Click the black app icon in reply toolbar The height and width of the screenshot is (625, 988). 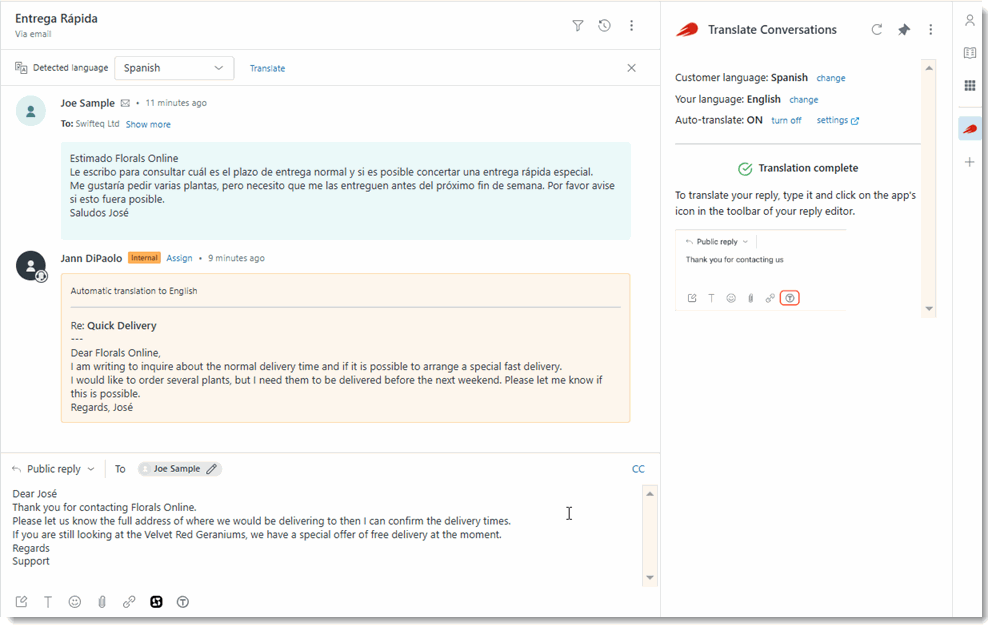pos(156,602)
